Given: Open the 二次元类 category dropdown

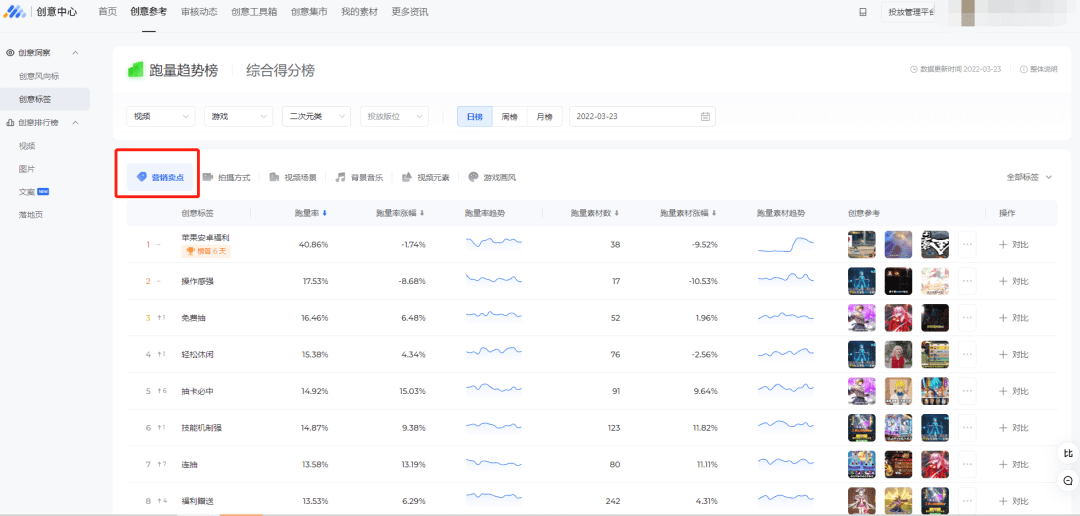Looking at the screenshot, I should coord(316,116).
